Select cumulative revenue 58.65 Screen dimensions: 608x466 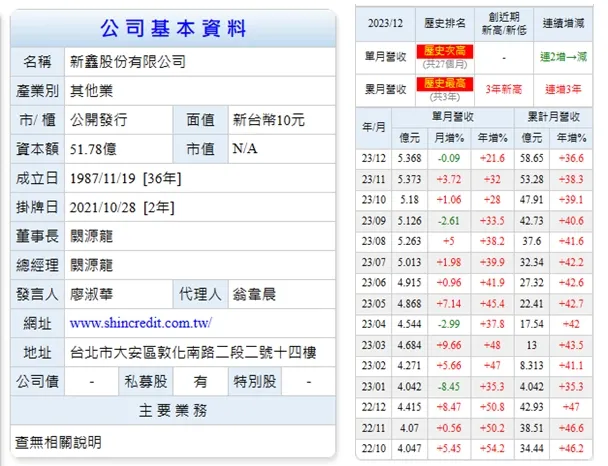(532, 158)
